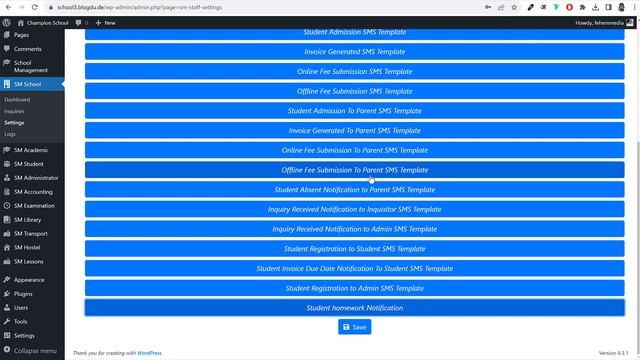Screen dimensions: 640x360
Task: Expand Invoice Generated To Parent SMS Template
Action: [x=354, y=131]
